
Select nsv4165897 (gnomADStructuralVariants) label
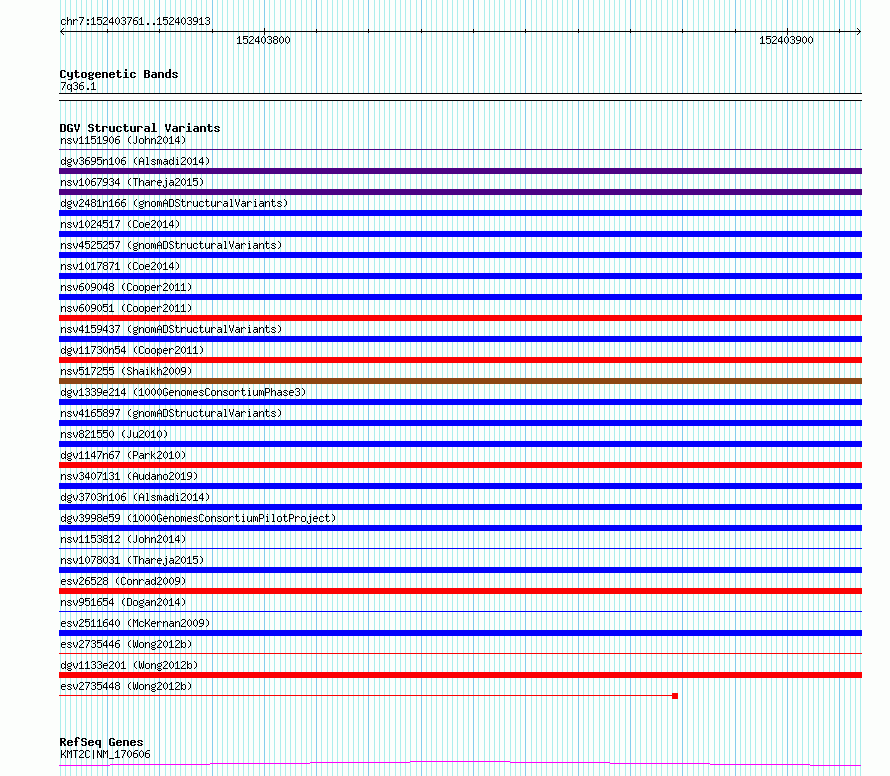(171, 413)
